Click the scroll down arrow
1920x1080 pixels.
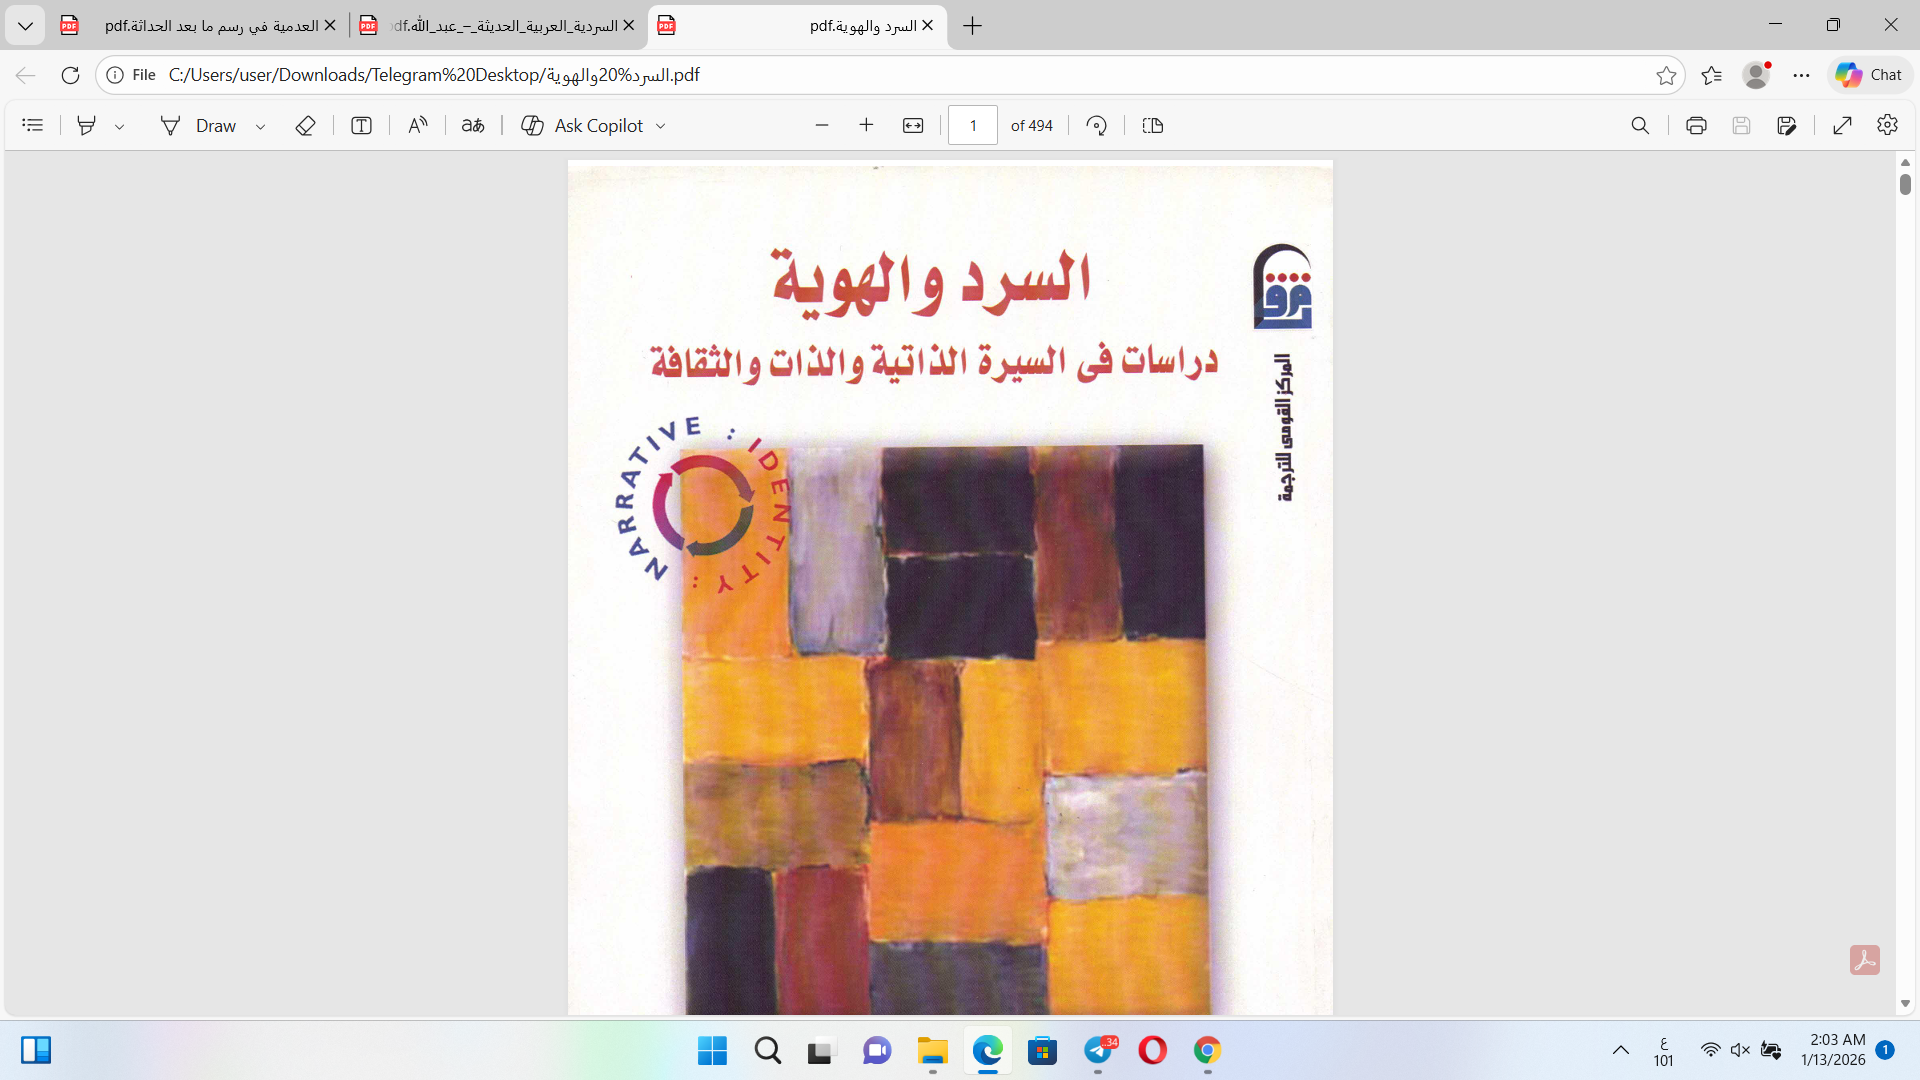[1905, 1003]
